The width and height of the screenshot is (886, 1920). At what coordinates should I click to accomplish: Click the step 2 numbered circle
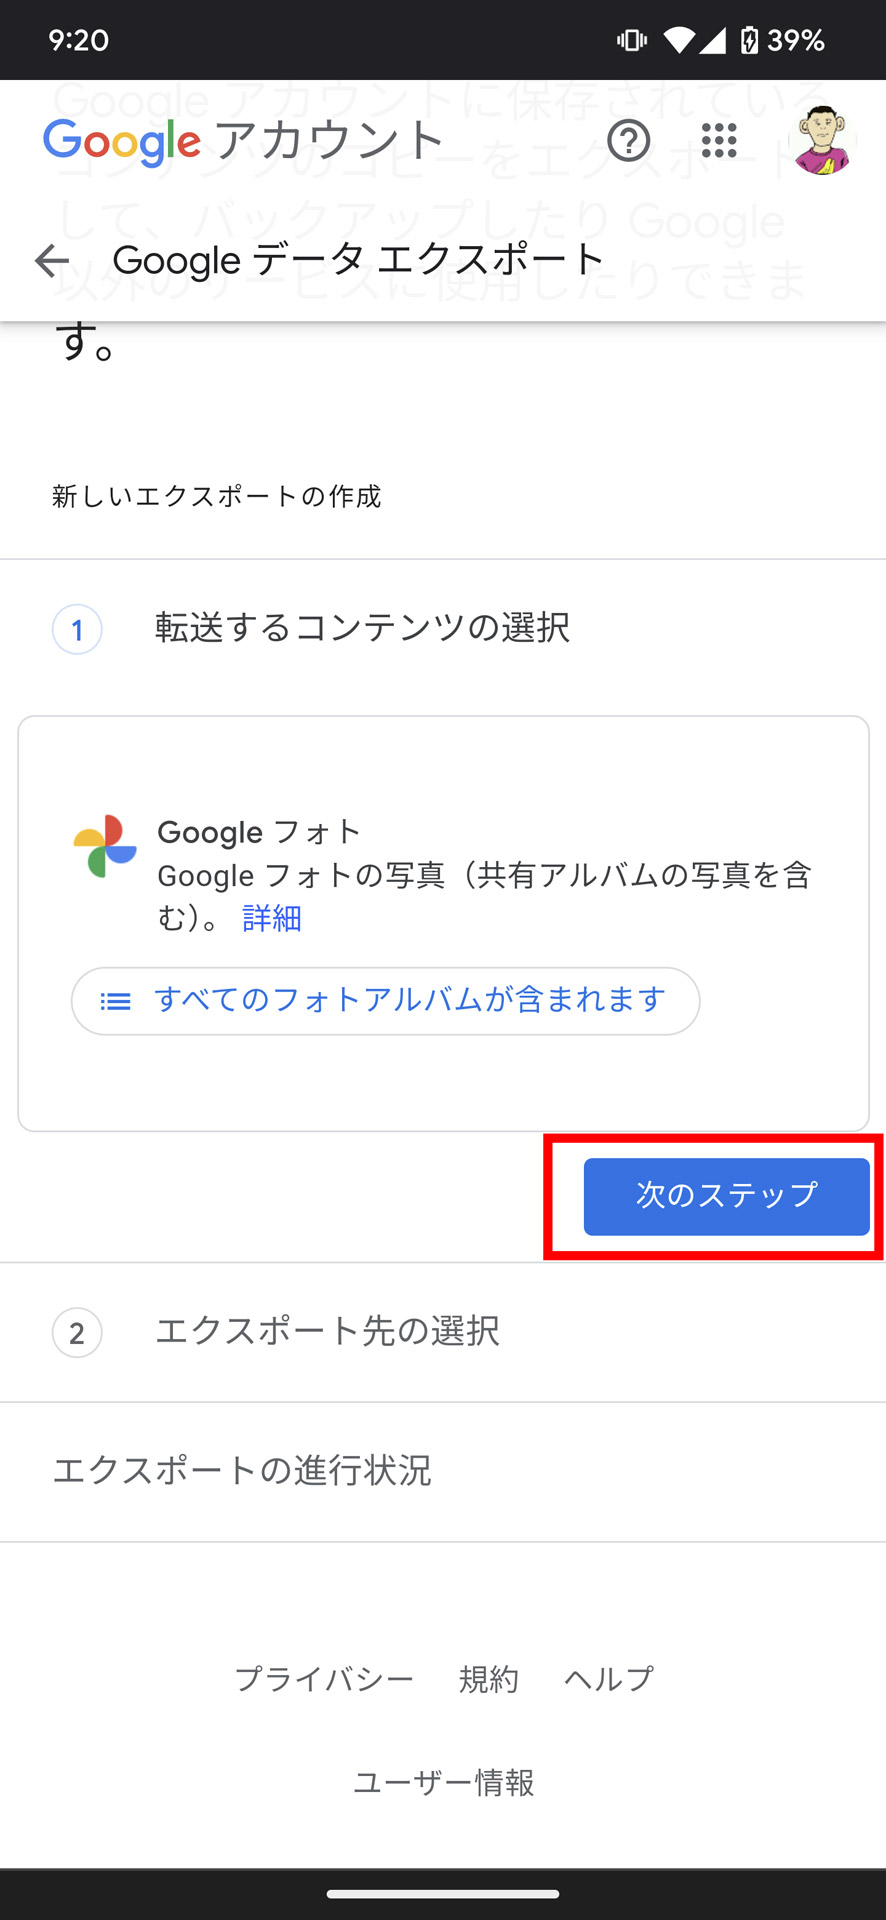coord(77,1333)
